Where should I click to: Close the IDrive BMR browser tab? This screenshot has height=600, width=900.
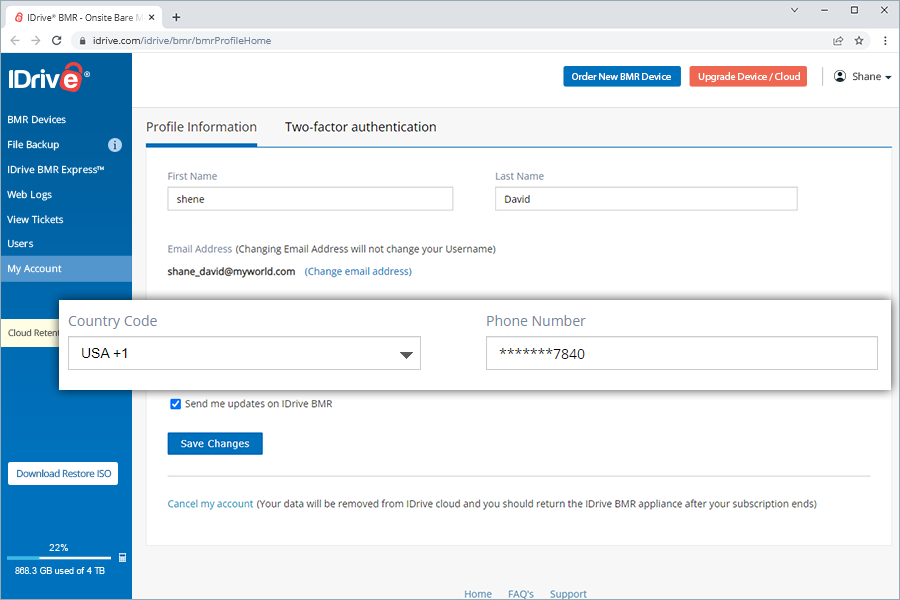point(152,17)
